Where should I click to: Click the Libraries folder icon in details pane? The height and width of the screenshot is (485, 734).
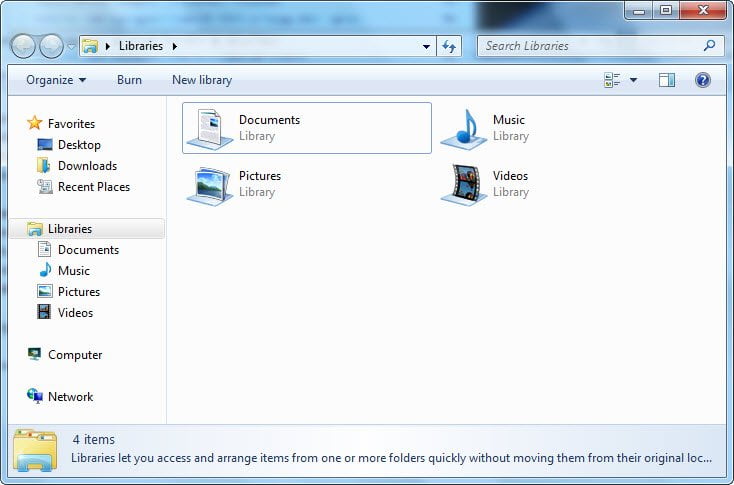(x=35, y=451)
